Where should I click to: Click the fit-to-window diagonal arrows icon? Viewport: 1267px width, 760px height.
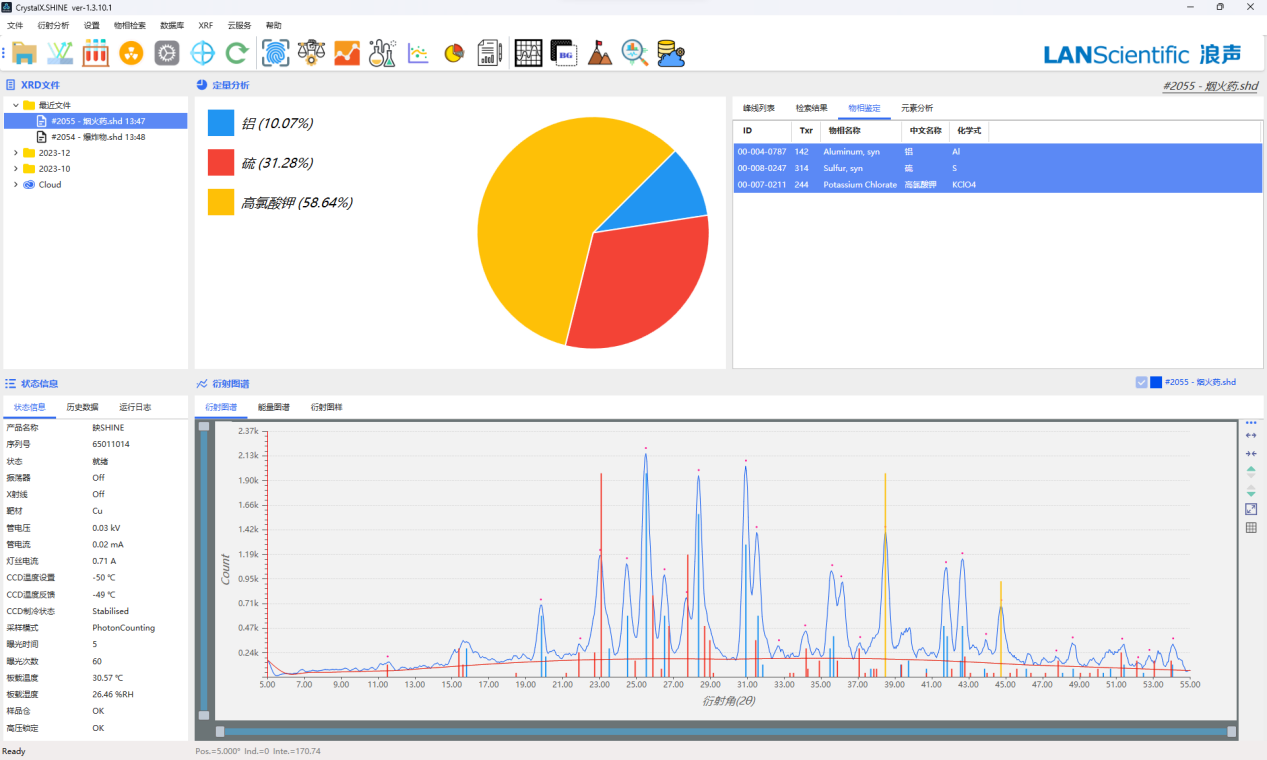[1251, 509]
